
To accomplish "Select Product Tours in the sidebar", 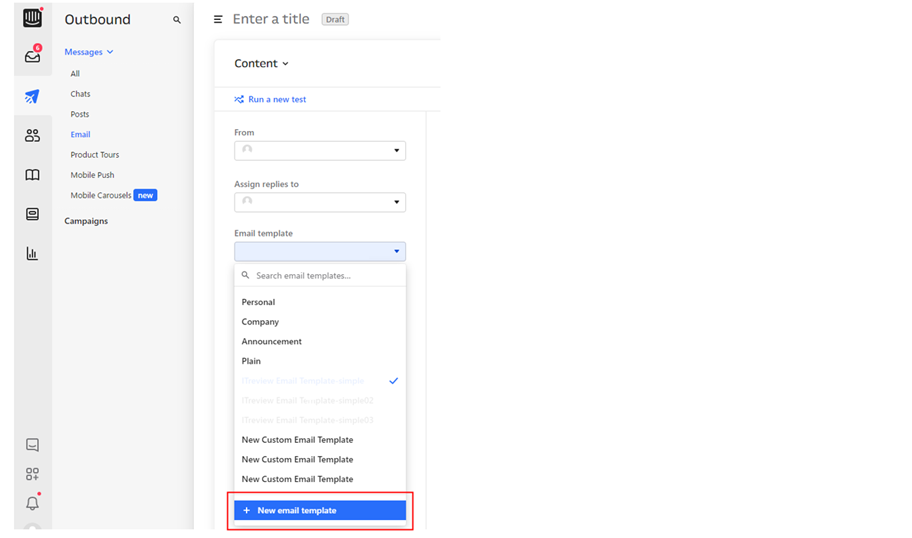I will pyautogui.click(x=95, y=155).
